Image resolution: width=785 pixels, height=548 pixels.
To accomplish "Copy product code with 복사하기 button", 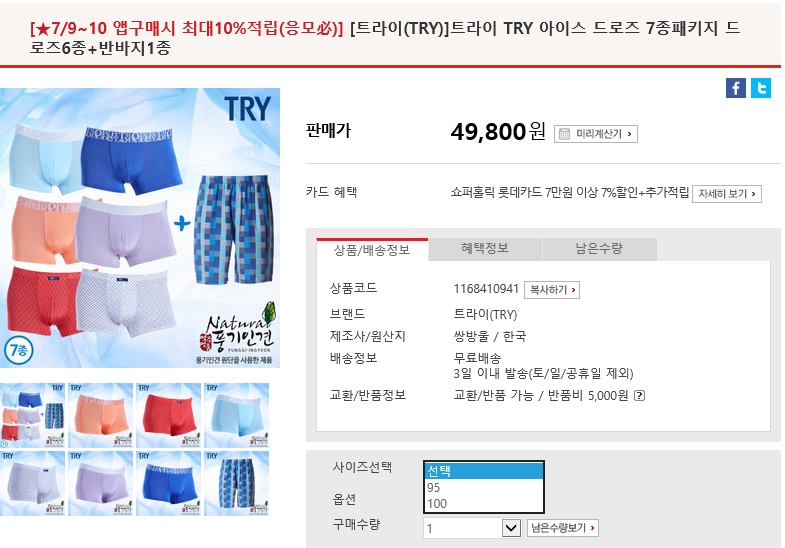I will coord(552,290).
